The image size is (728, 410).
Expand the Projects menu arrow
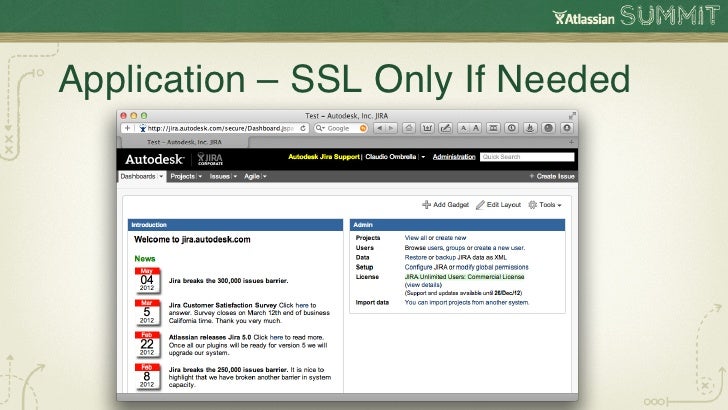200,176
